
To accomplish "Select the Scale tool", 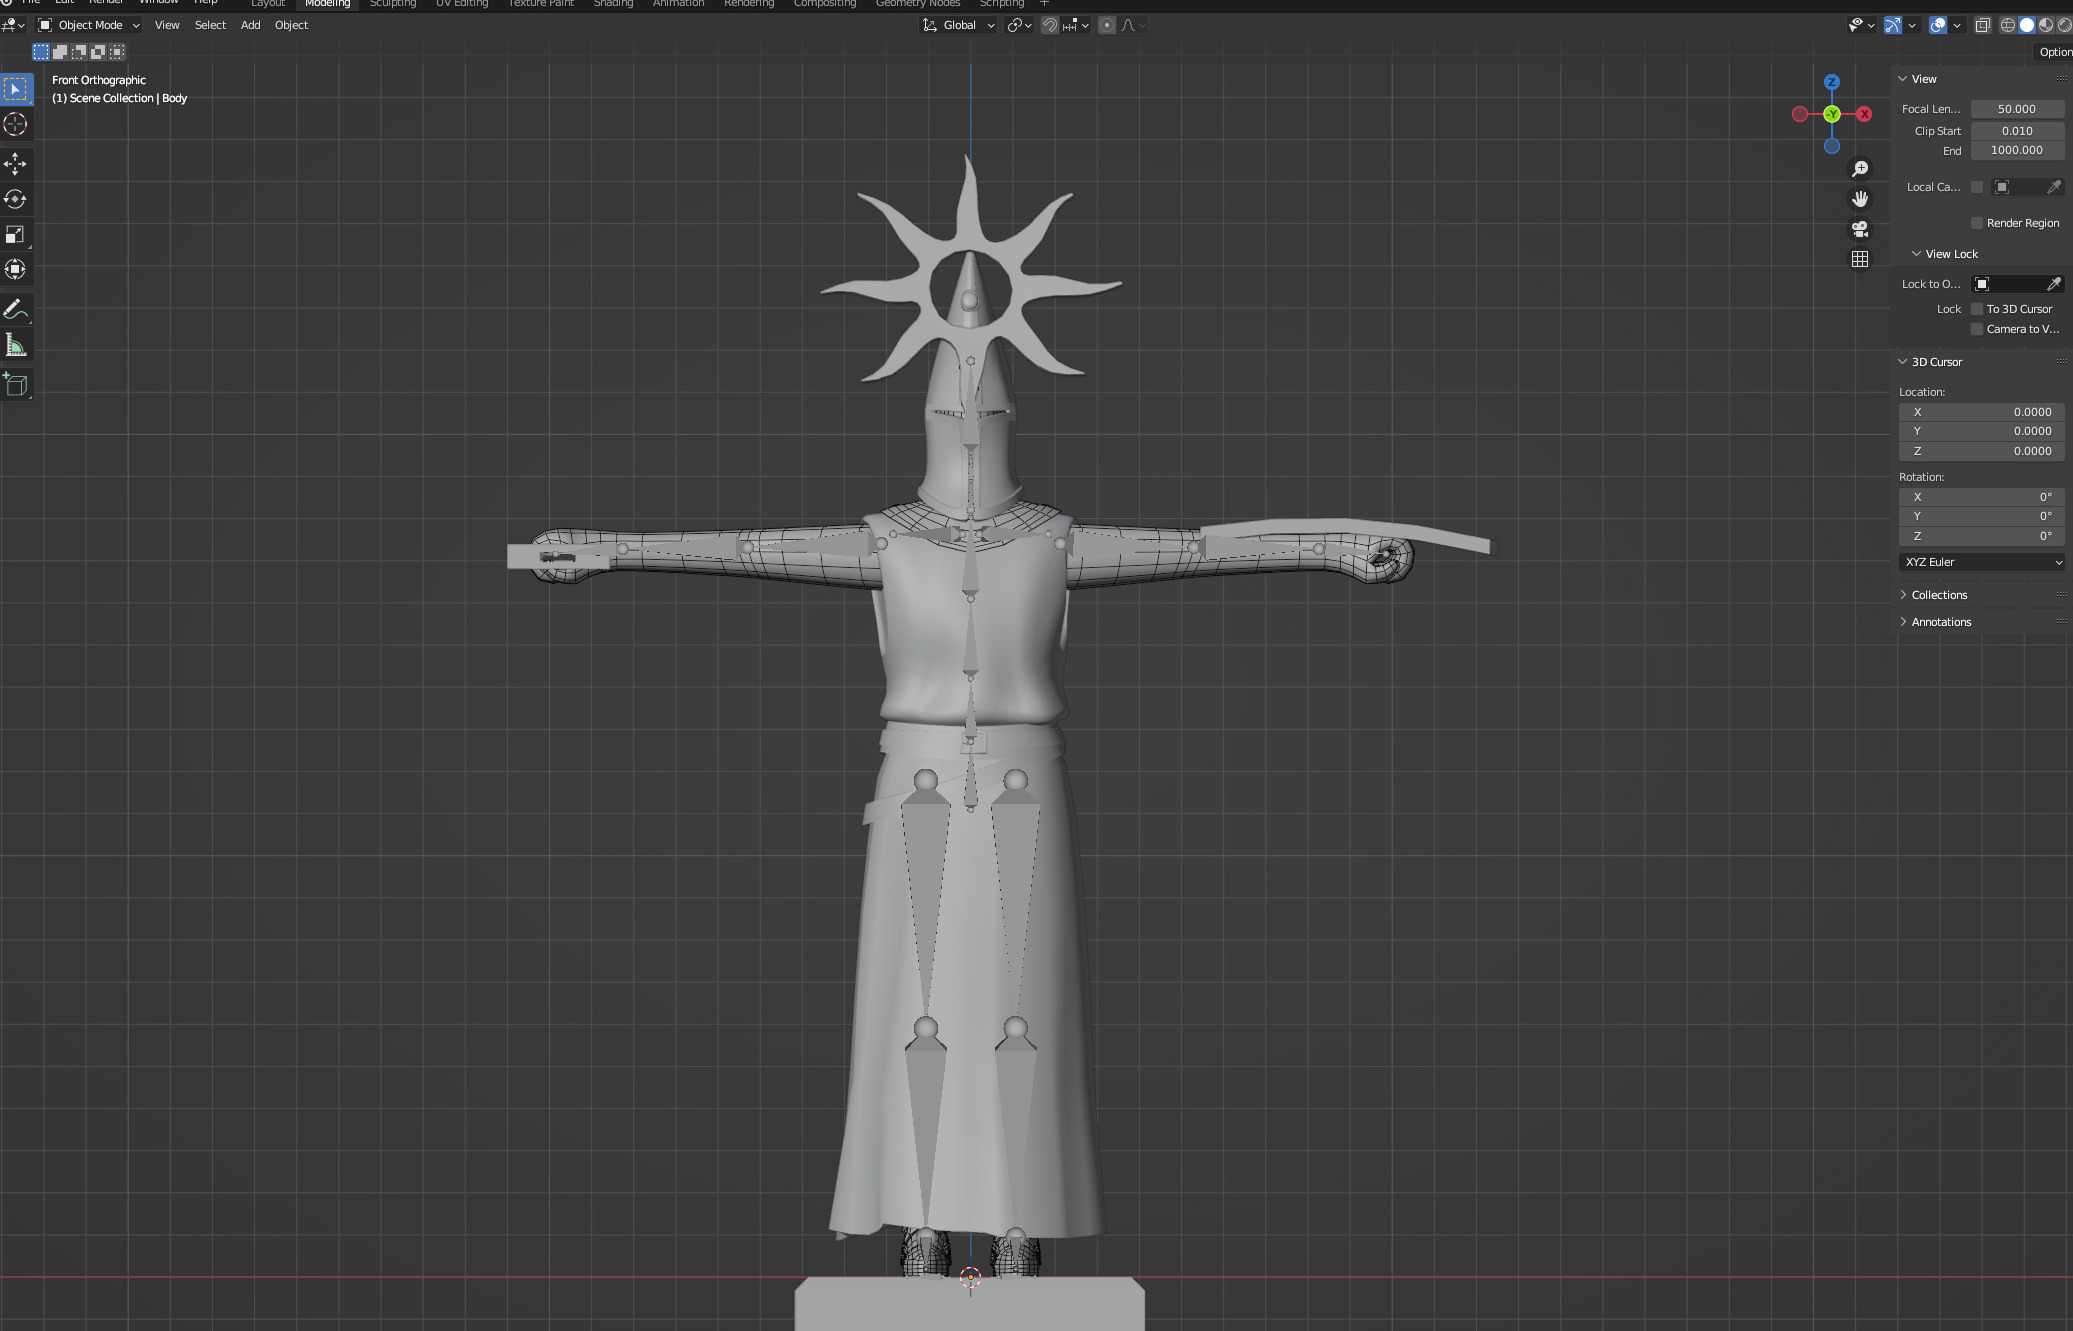I will coord(15,234).
